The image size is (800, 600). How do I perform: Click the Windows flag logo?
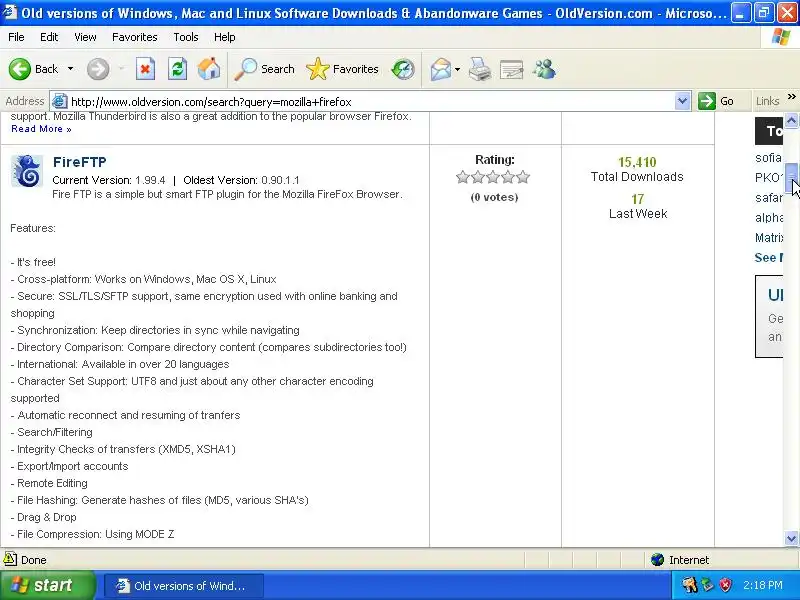(781, 37)
